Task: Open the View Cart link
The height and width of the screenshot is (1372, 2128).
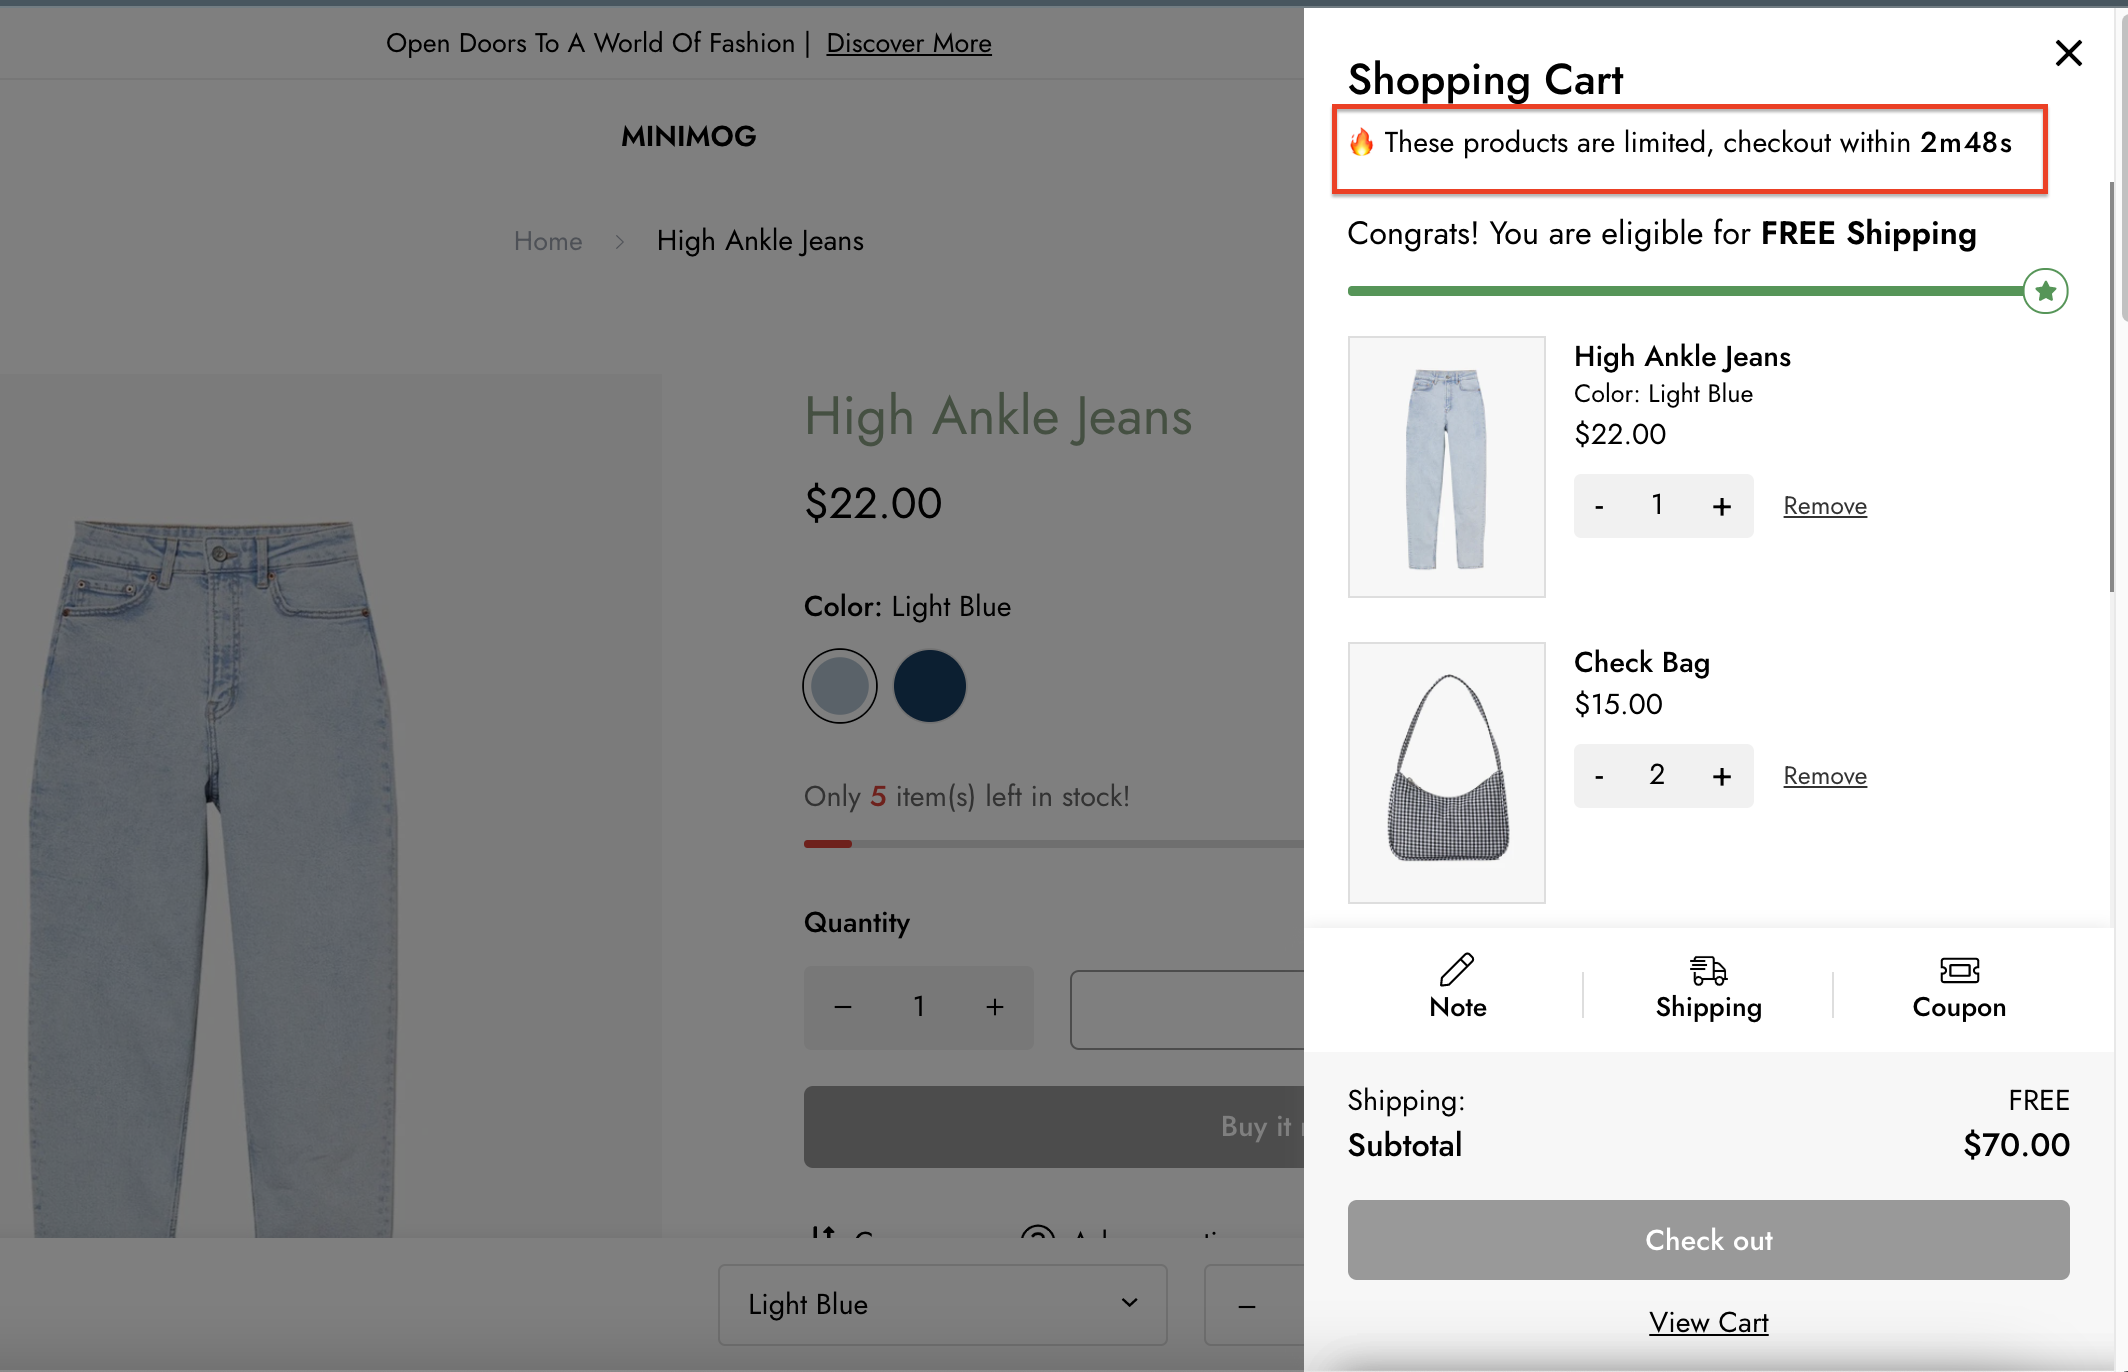Action: [x=1708, y=1322]
